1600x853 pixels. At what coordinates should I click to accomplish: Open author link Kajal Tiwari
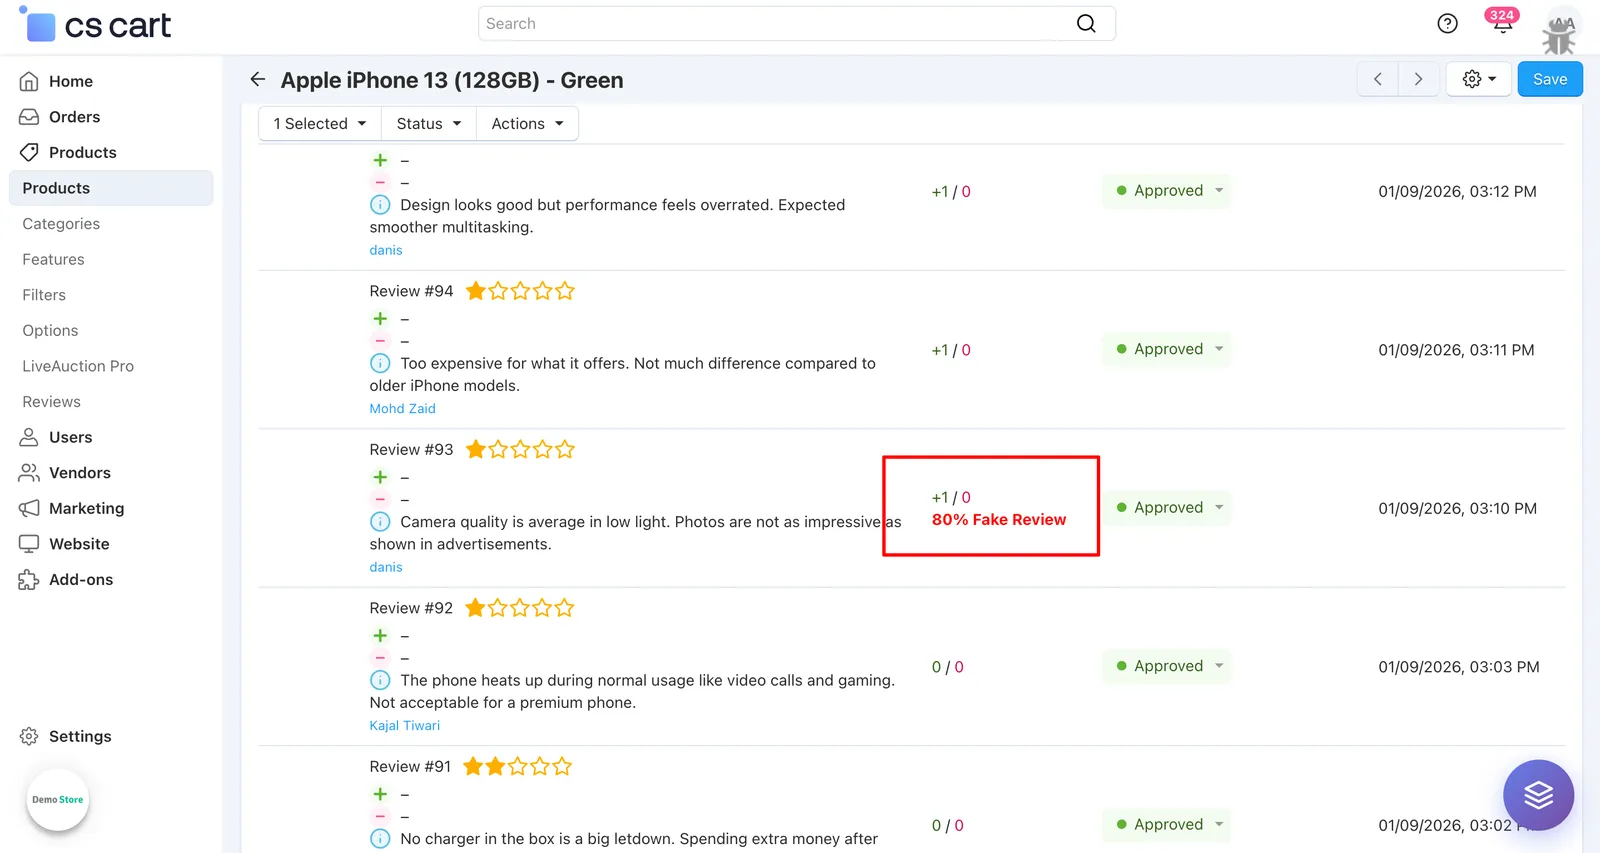tap(404, 725)
